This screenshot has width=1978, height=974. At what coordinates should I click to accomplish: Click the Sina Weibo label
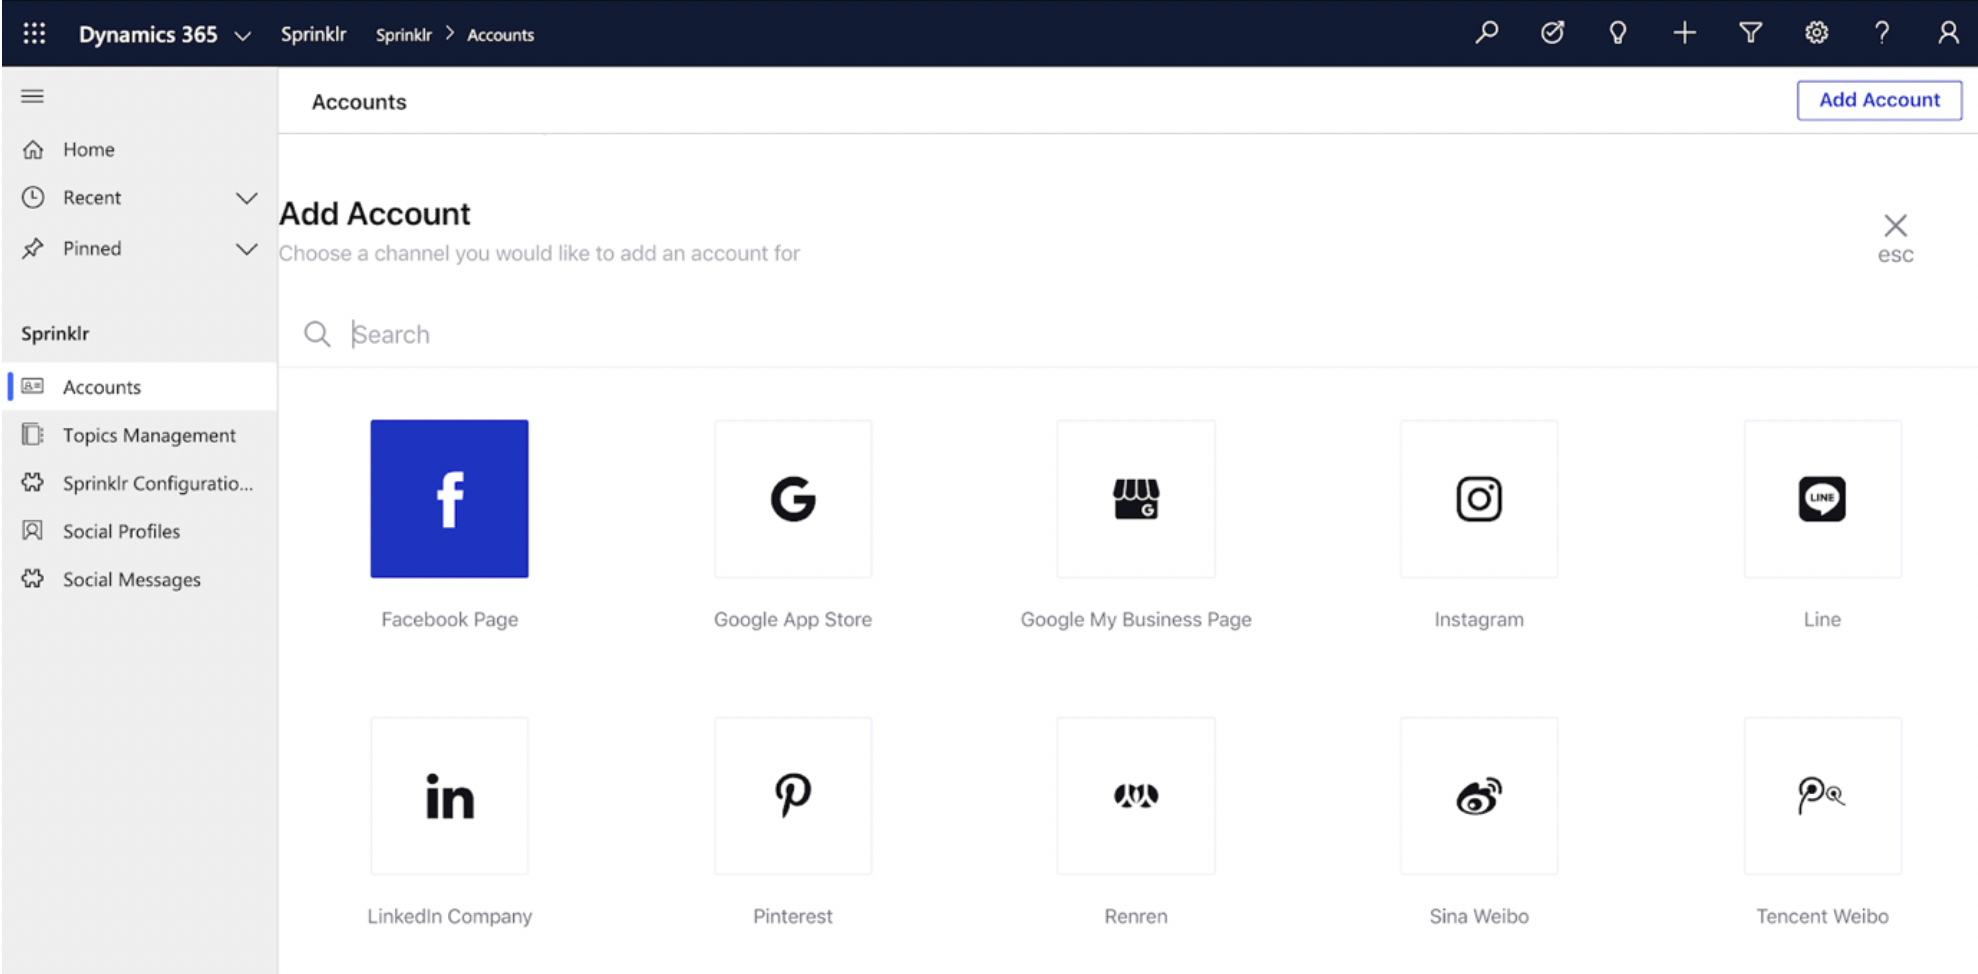pos(1479,916)
